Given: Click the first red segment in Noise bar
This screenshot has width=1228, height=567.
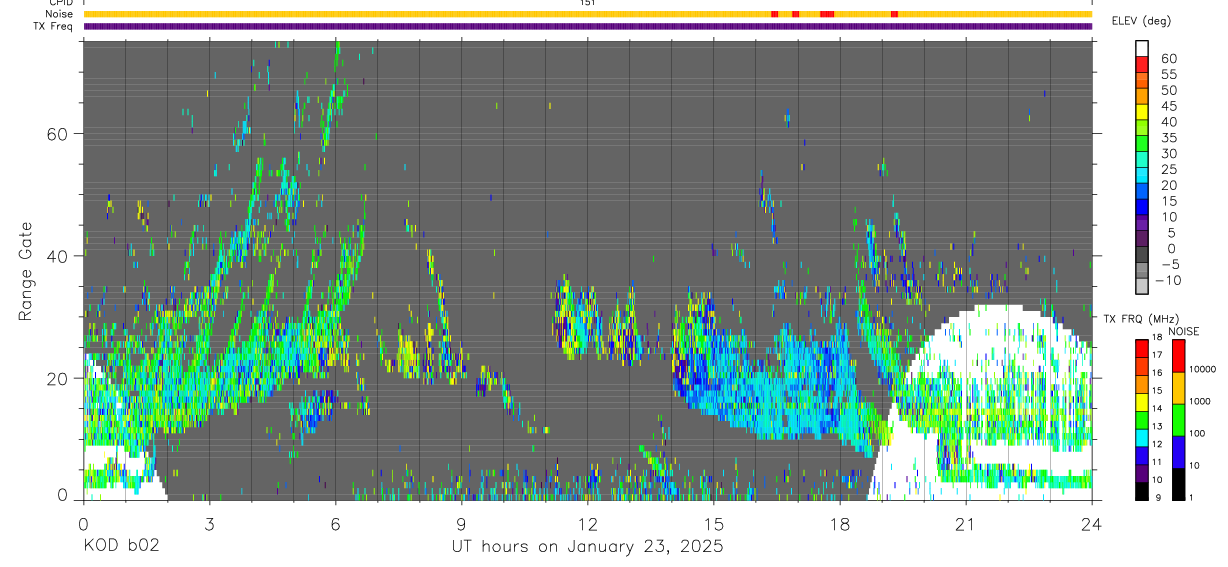Looking at the screenshot, I should pos(775,14).
